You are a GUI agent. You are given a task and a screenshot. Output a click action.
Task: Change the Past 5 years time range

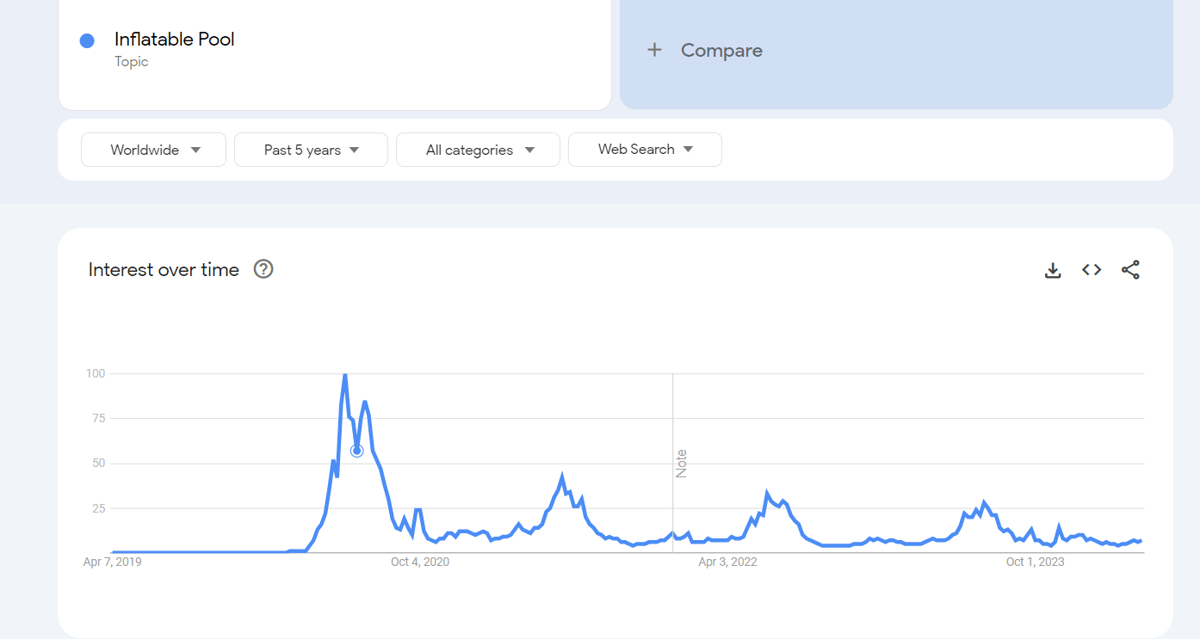tap(311, 150)
